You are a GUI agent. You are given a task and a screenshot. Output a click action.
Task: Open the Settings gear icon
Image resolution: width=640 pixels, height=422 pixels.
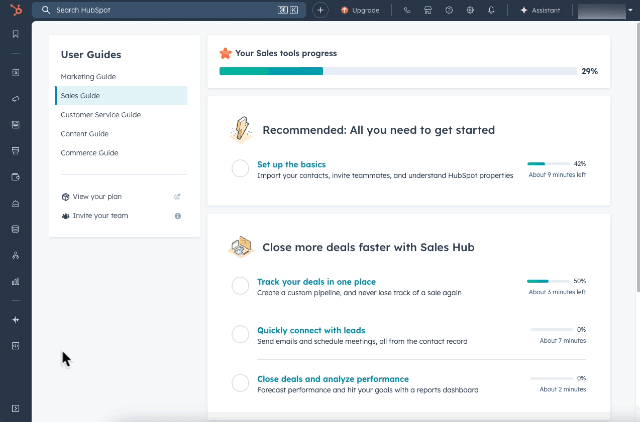pyautogui.click(x=470, y=10)
